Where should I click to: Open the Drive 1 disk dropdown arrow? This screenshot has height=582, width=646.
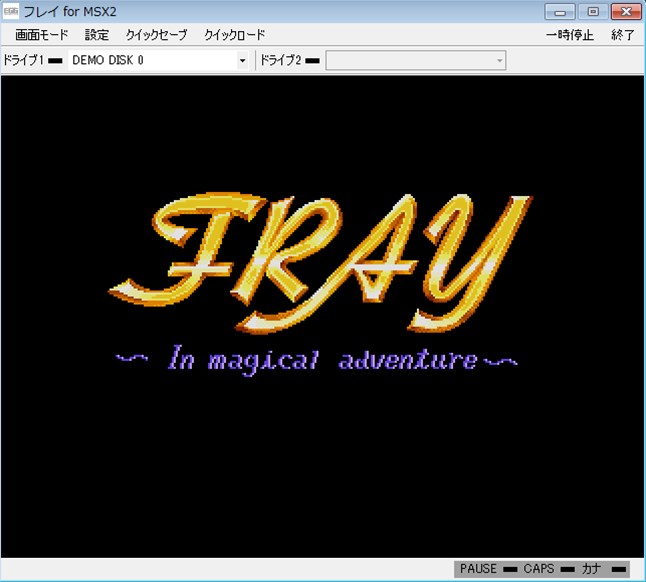pyautogui.click(x=242, y=61)
